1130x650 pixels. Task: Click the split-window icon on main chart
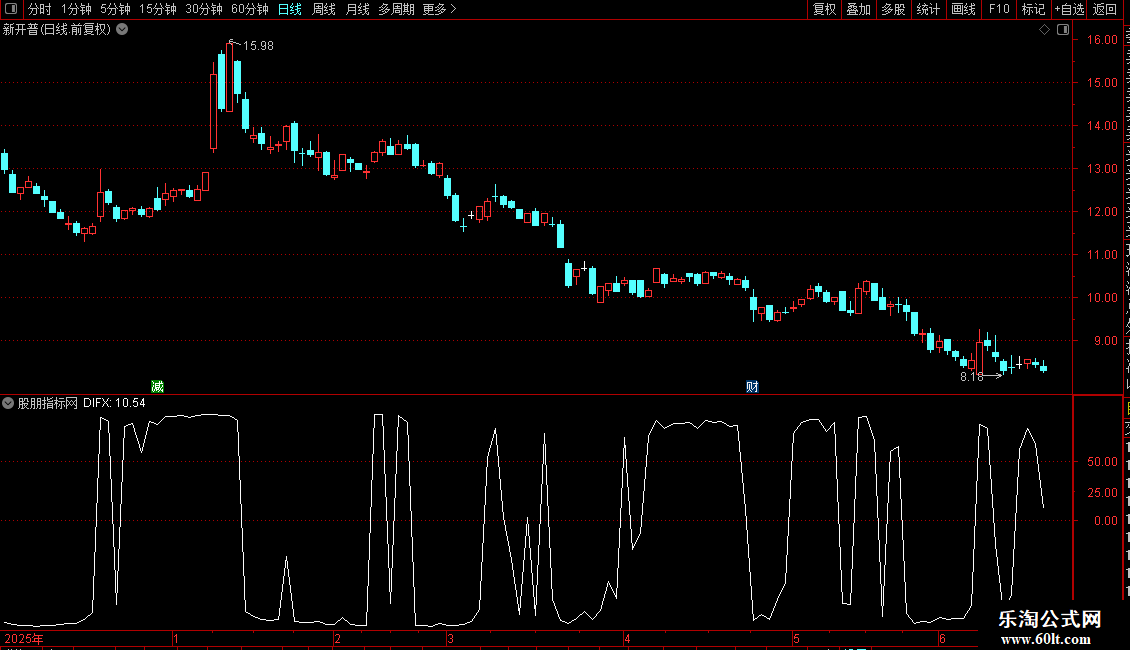(x=1063, y=30)
